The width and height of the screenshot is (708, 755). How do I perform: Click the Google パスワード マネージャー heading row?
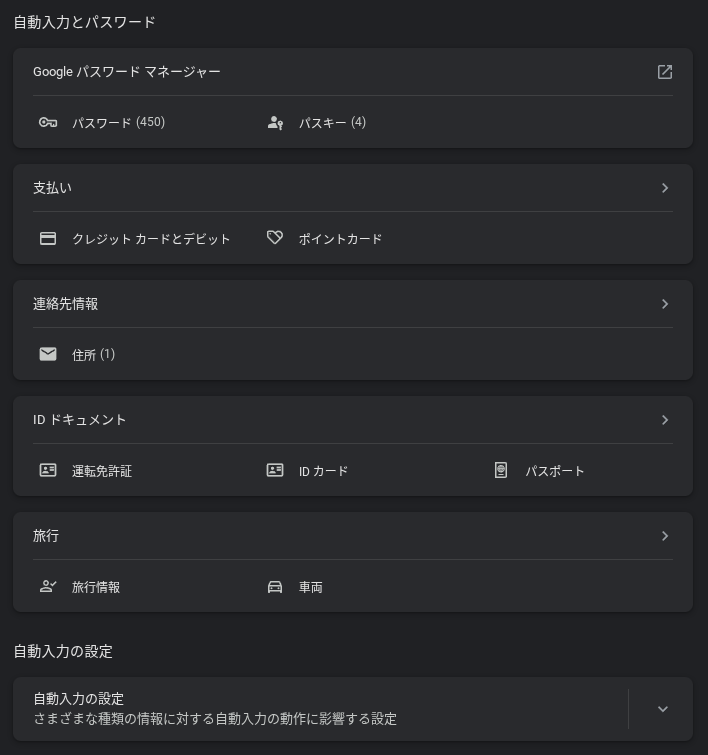click(x=127, y=72)
